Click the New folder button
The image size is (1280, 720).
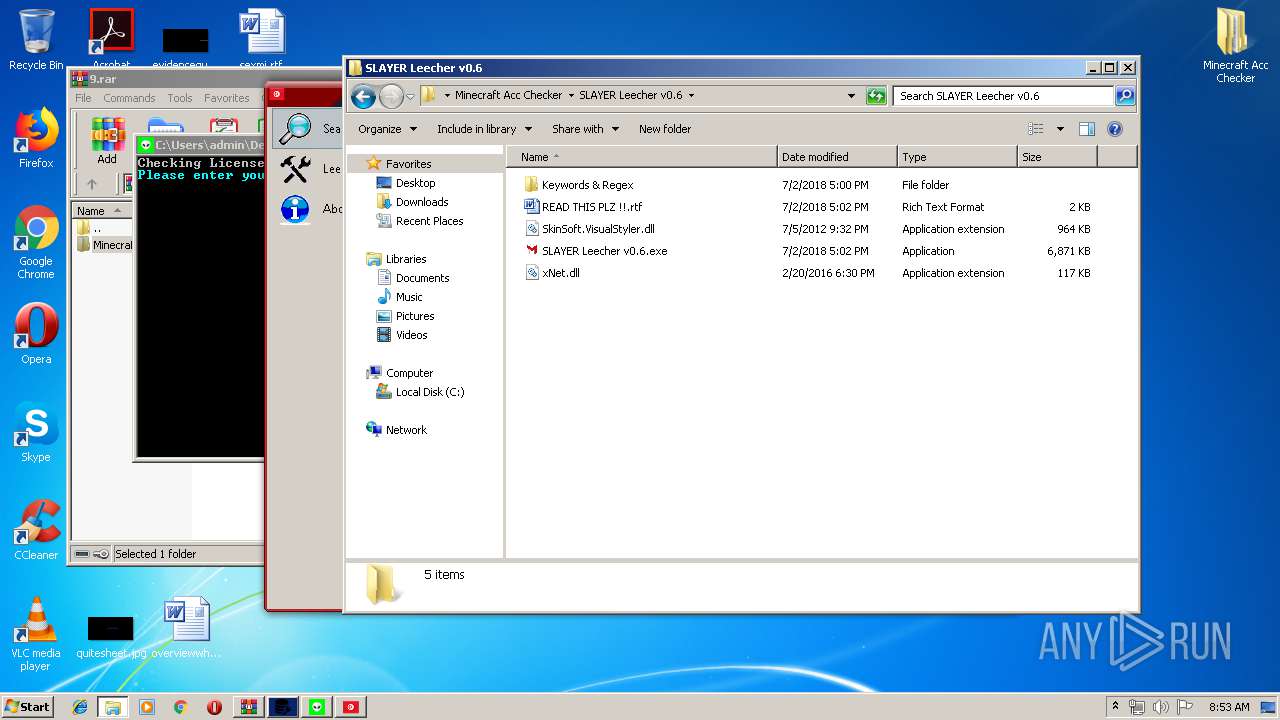tap(665, 129)
